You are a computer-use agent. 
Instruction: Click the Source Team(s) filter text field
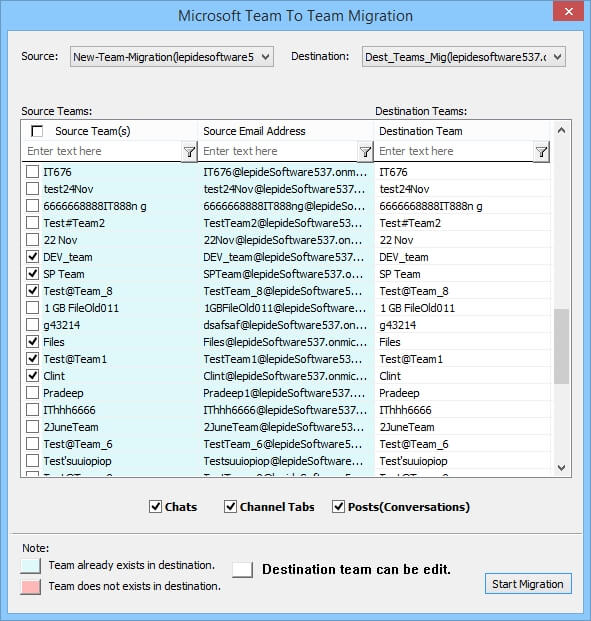pyautogui.click(x=103, y=151)
